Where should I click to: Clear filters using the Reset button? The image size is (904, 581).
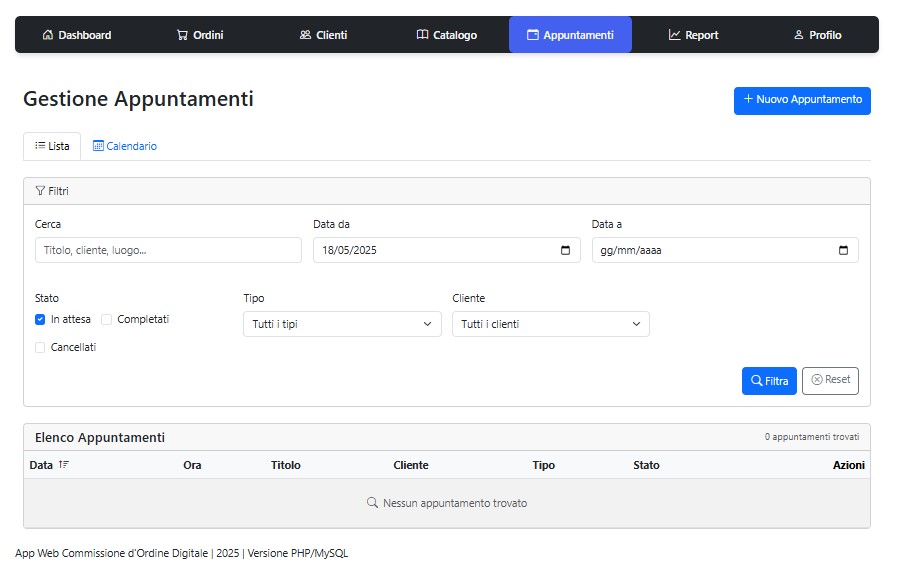point(830,381)
